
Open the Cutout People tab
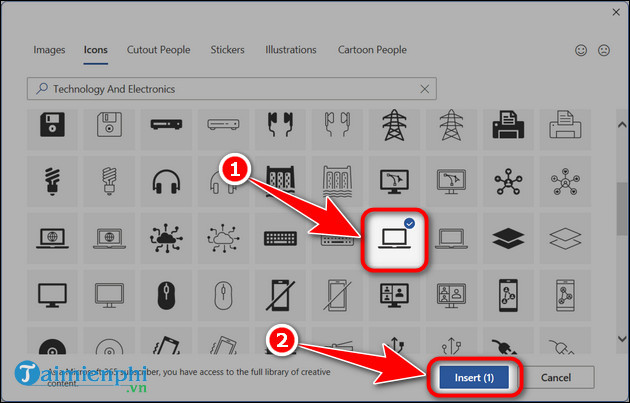pyautogui.click(x=159, y=49)
